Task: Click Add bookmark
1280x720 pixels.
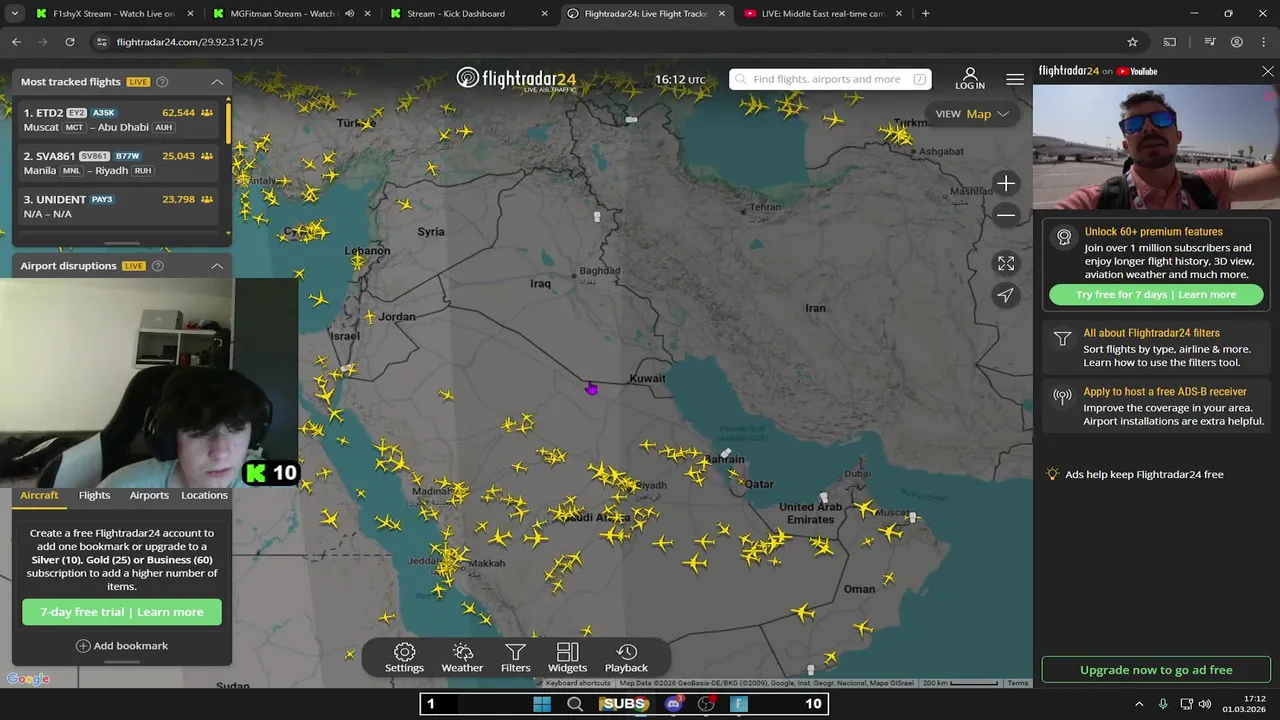Action: [x=122, y=646]
